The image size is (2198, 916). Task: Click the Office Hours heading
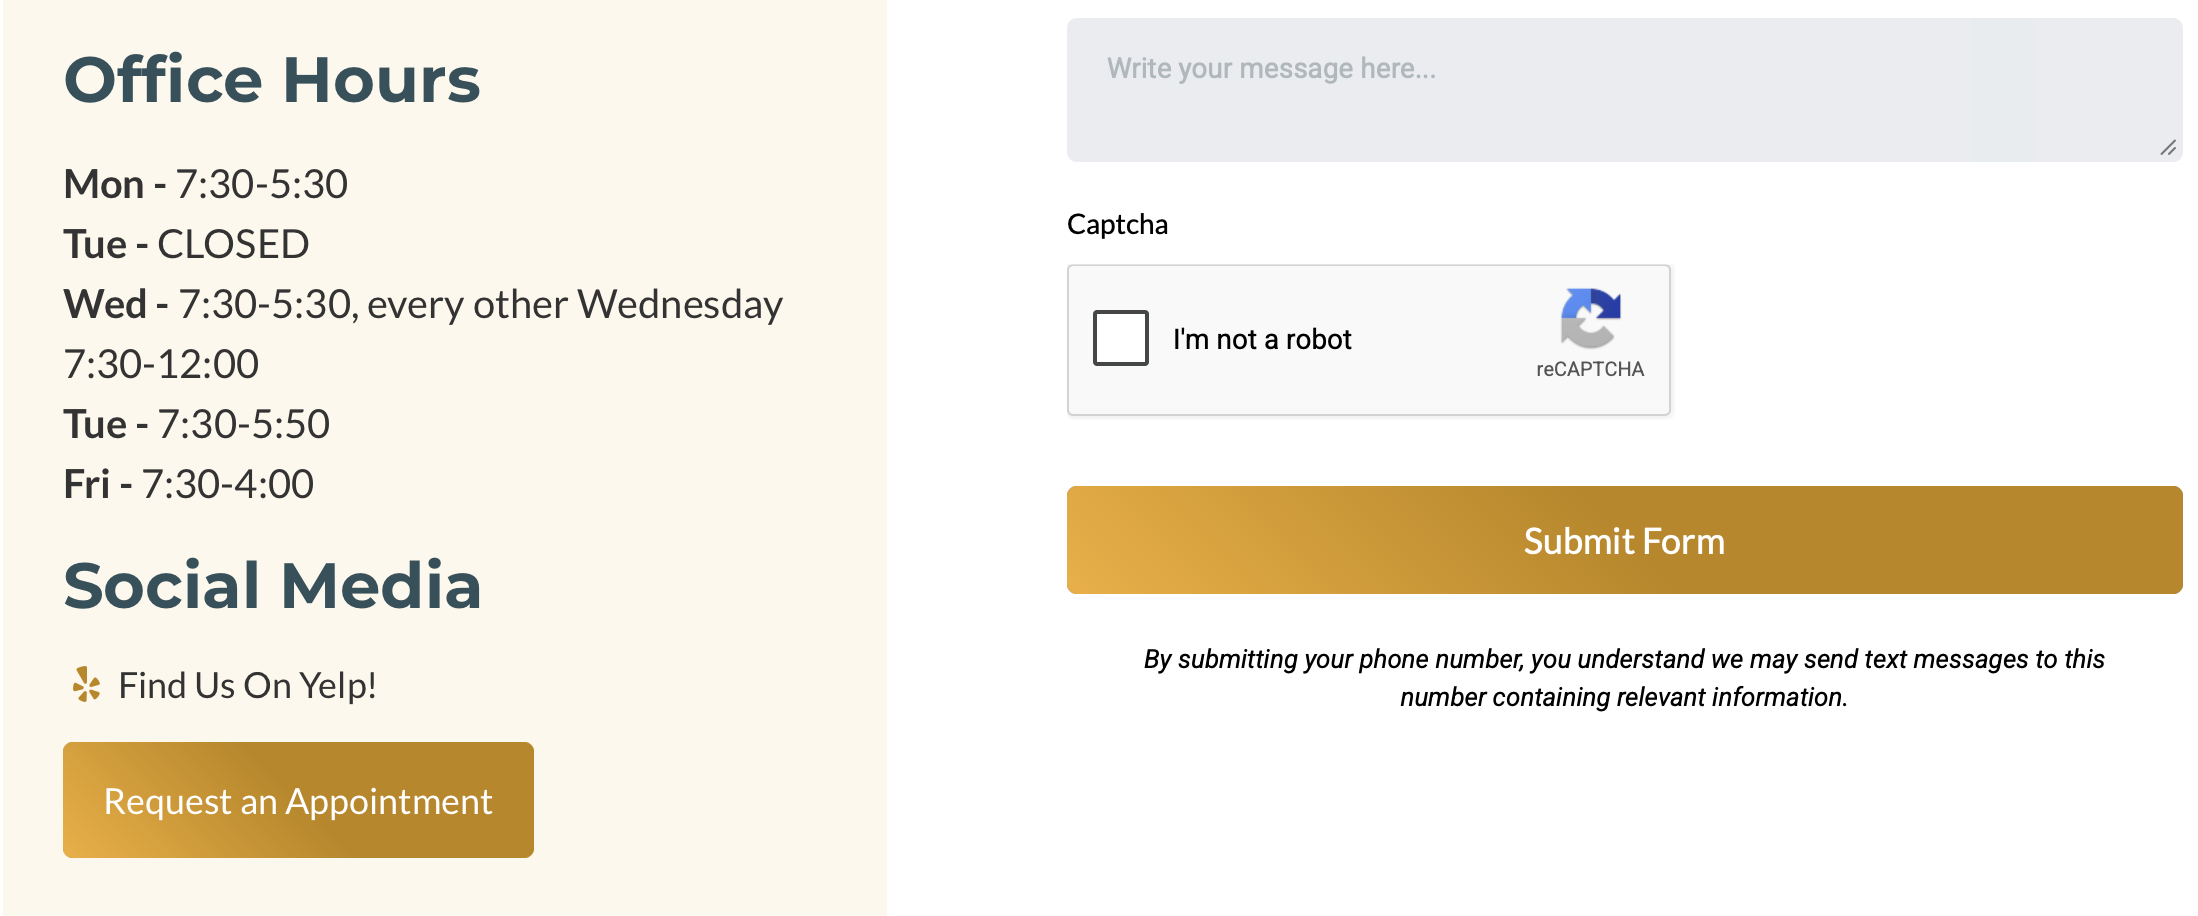pos(272,80)
